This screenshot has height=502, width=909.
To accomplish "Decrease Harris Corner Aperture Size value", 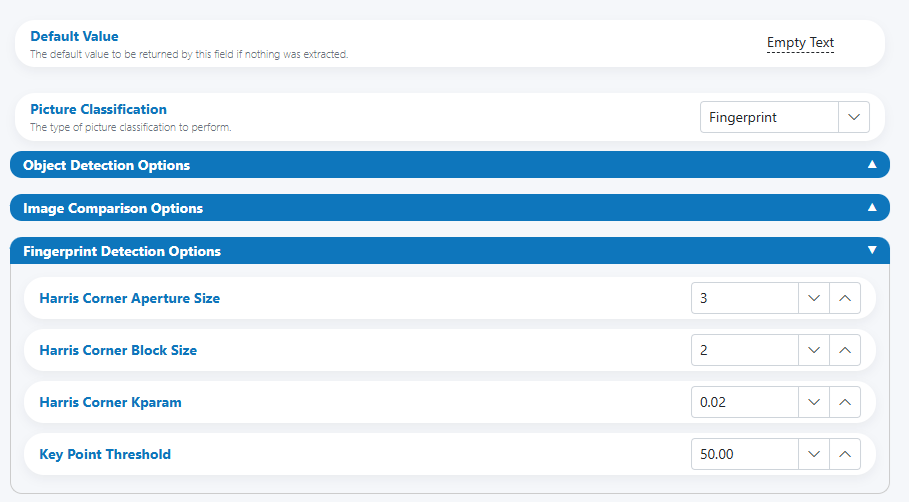I will coord(814,298).
